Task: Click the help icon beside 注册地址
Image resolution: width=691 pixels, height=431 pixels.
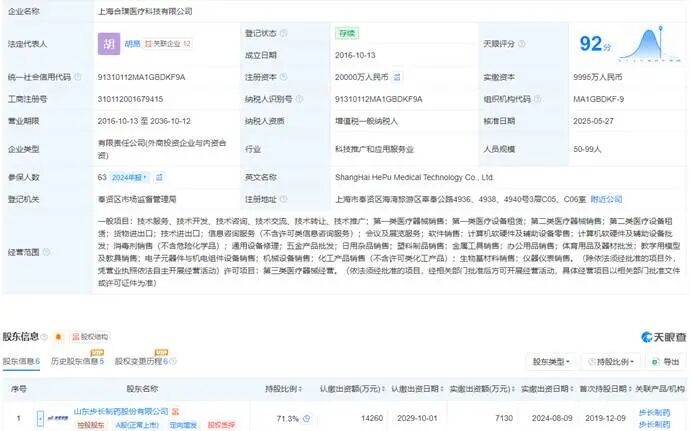Action: coord(283,199)
